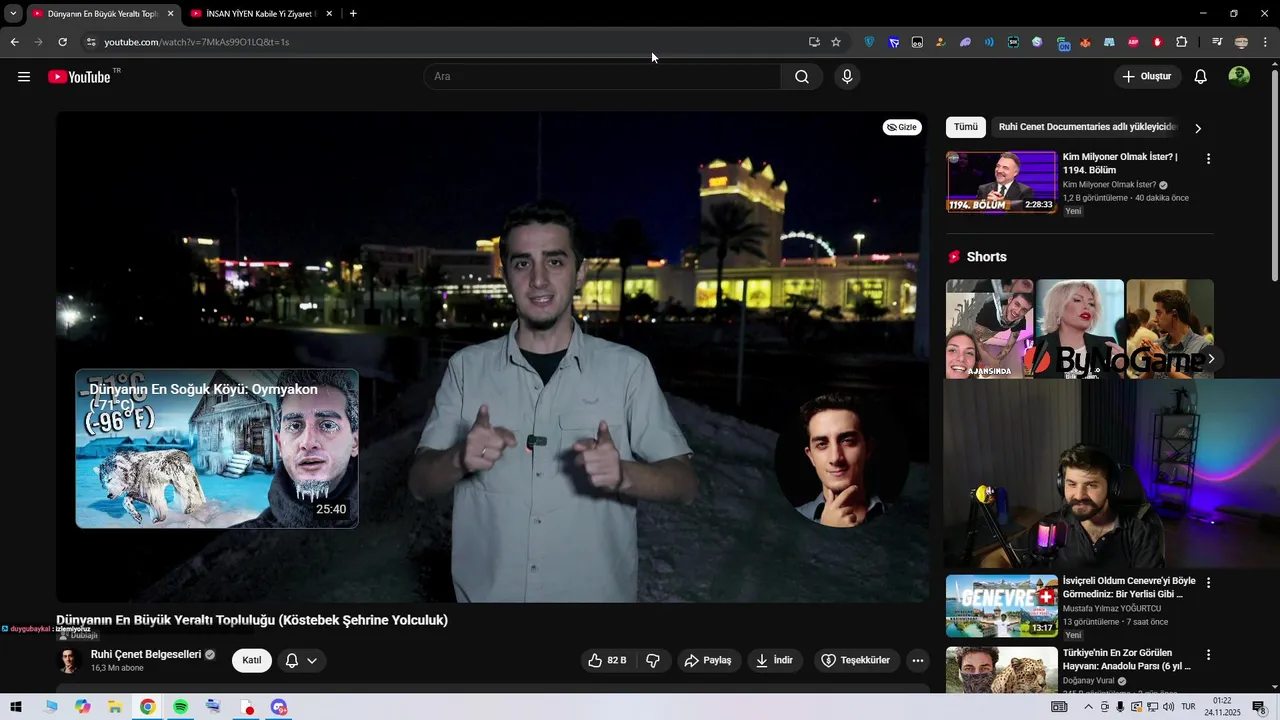The height and width of the screenshot is (720, 1280).
Task: Open the MetaMask fox extension
Action: [1085, 42]
